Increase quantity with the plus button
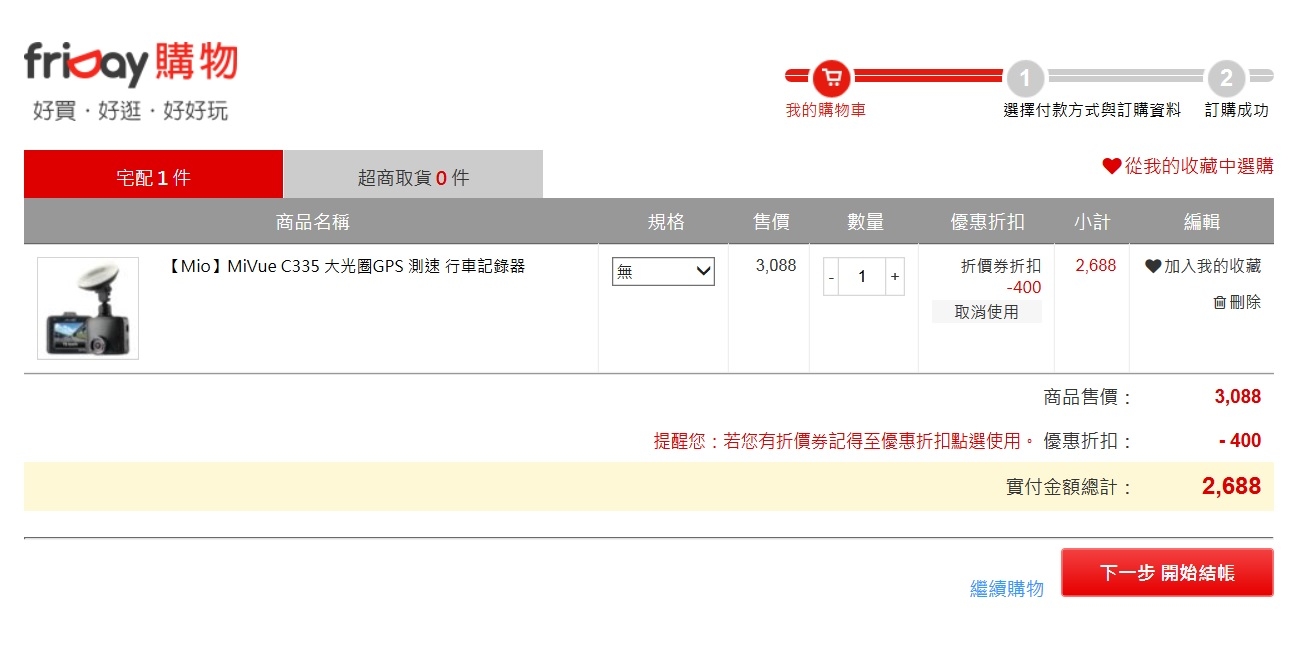 [x=894, y=276]
